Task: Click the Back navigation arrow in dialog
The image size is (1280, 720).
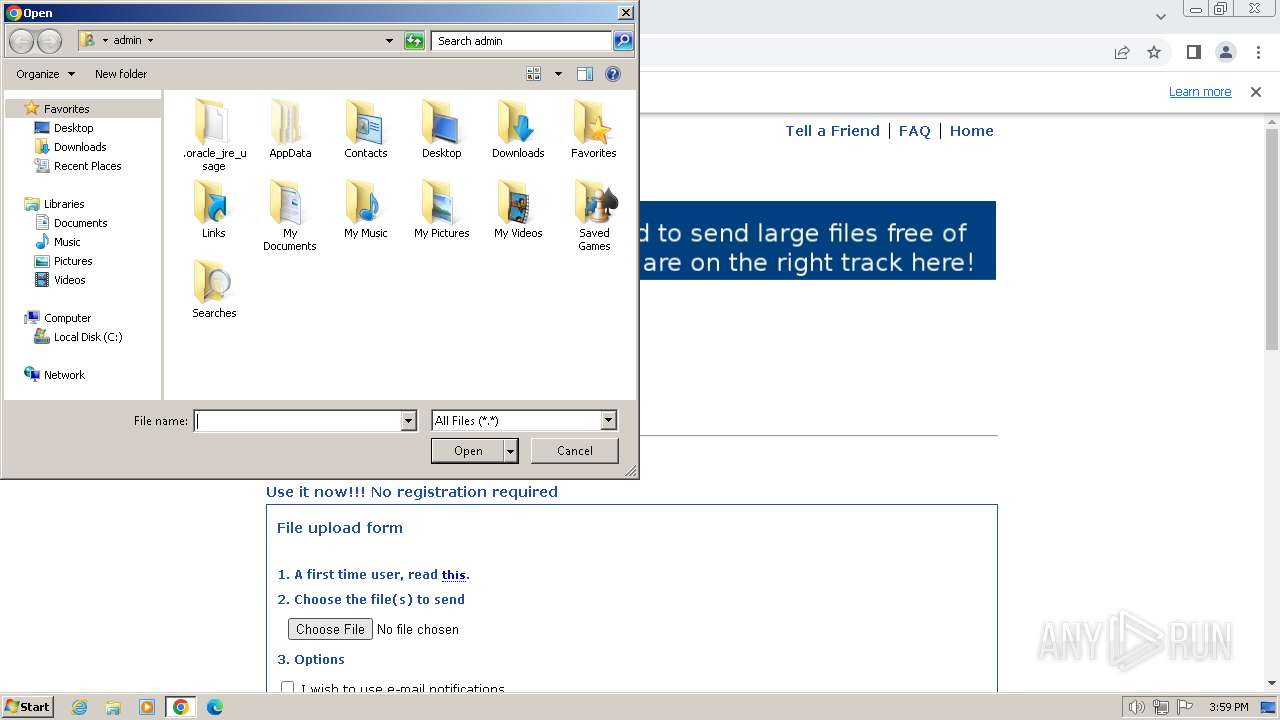Action: (x=21, y=41)
